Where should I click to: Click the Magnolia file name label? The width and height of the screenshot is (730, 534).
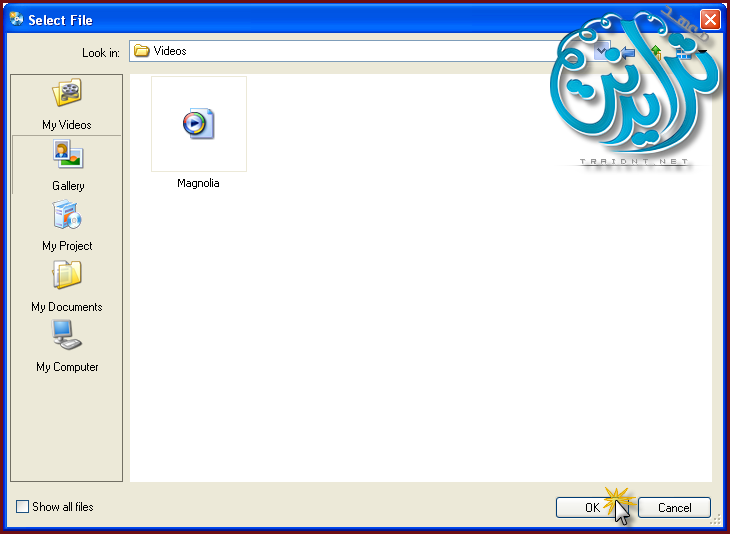[198, 183]
